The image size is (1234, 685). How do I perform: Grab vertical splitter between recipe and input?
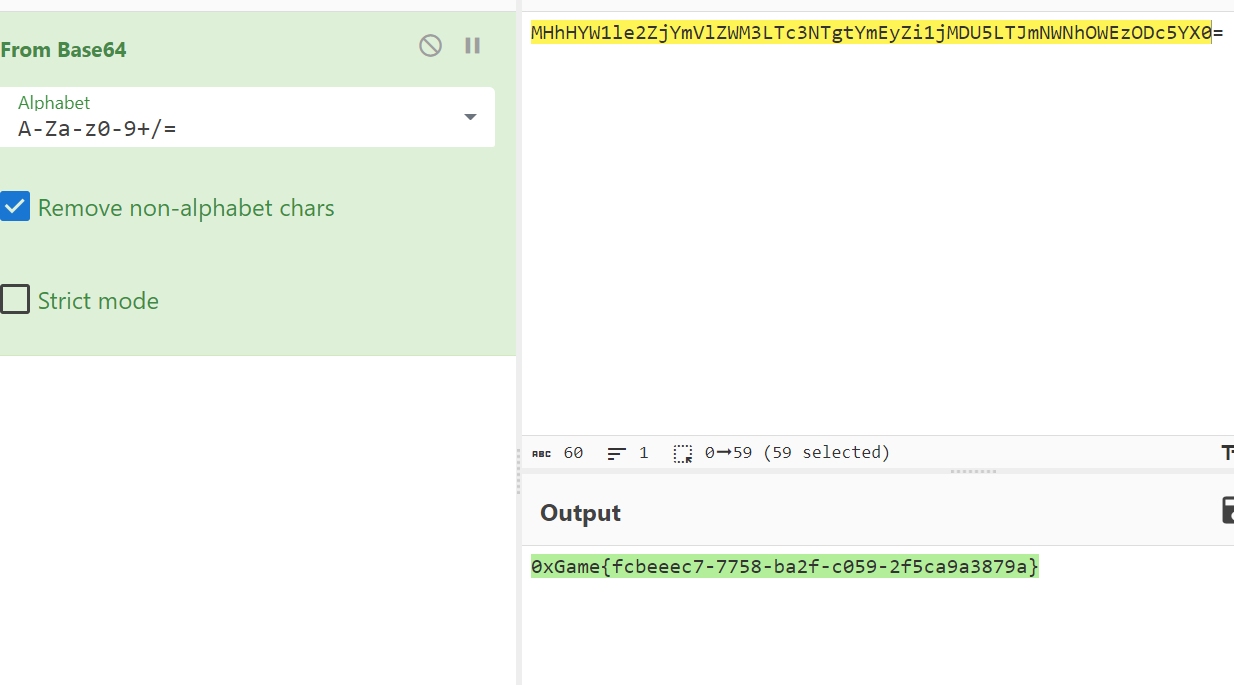(x=518, y=470)
